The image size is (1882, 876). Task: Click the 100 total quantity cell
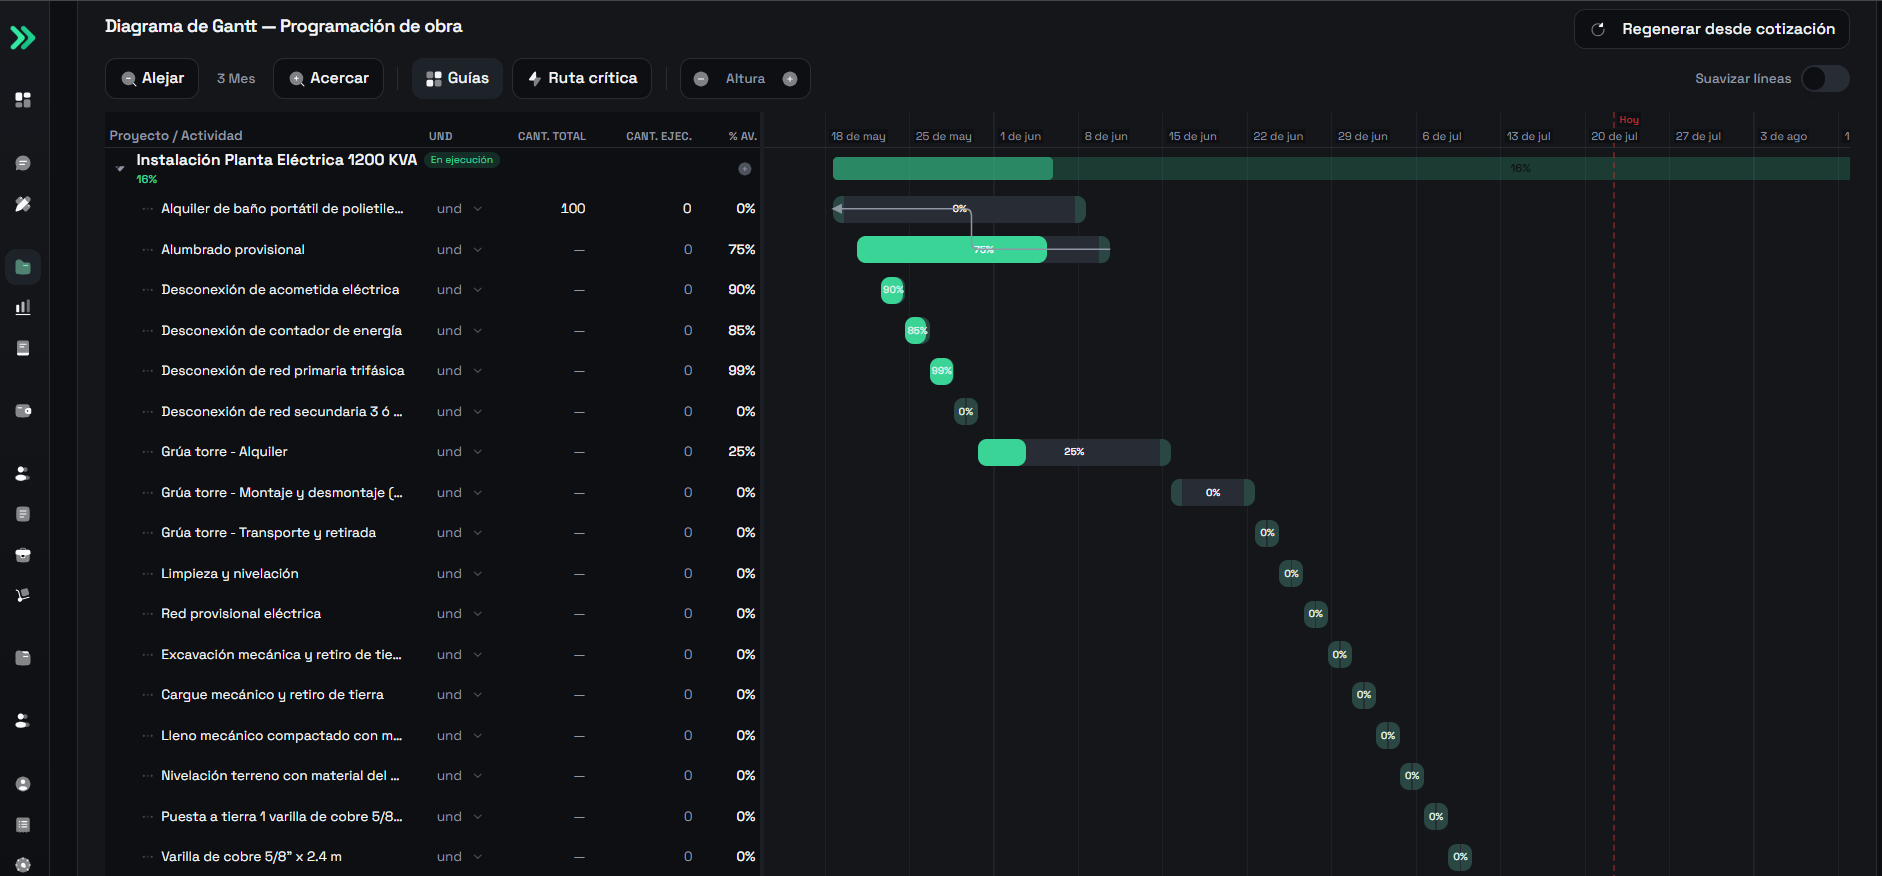click(x=573, y=209)
